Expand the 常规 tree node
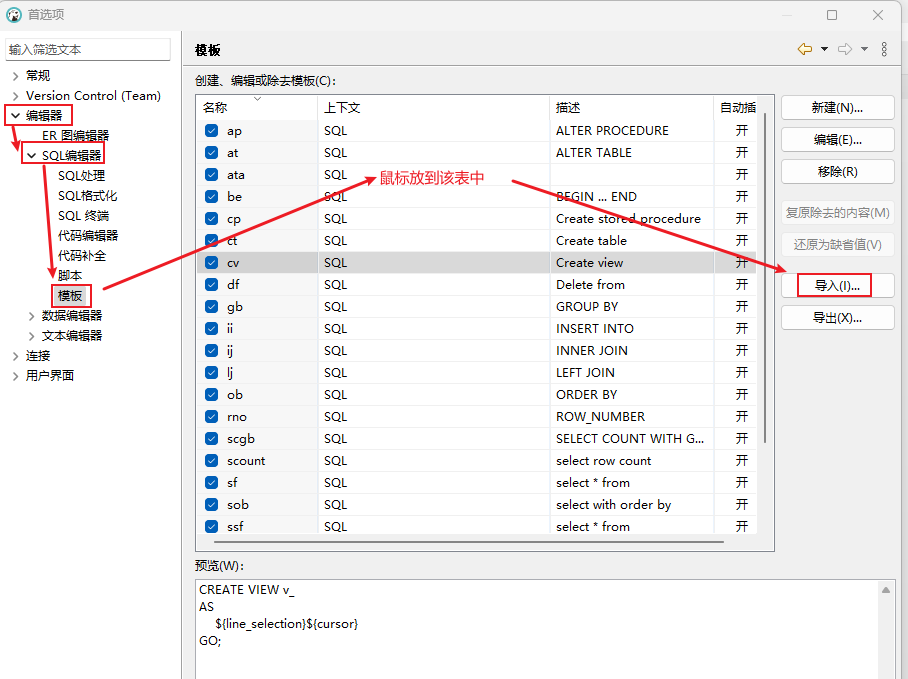The height and width of the screenshot is (679, 908). pos(15,76)
